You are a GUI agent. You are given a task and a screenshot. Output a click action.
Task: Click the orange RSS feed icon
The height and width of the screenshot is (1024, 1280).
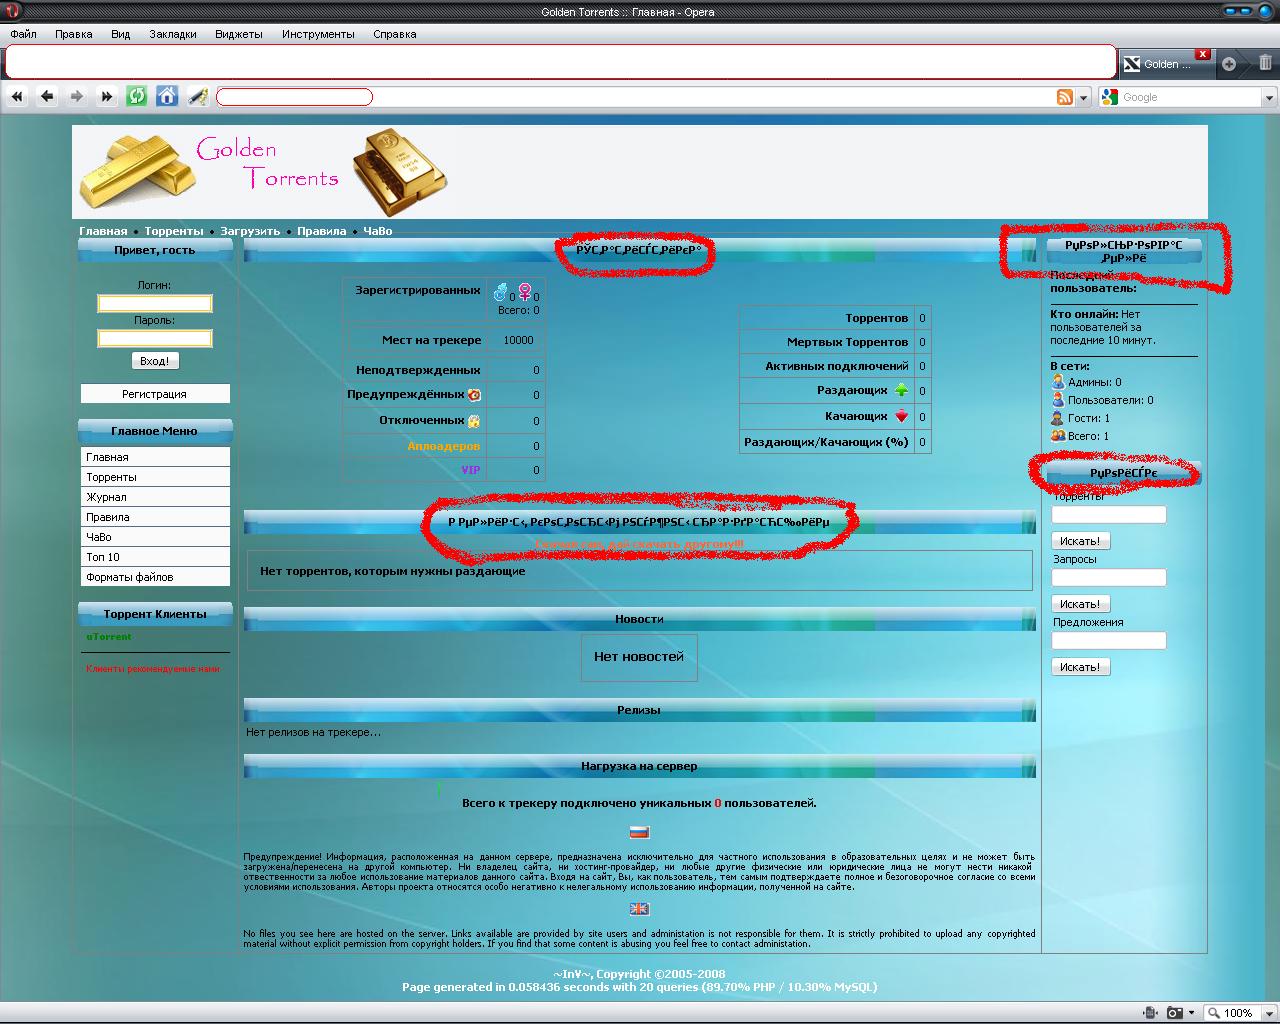(x=1065, y=97)
